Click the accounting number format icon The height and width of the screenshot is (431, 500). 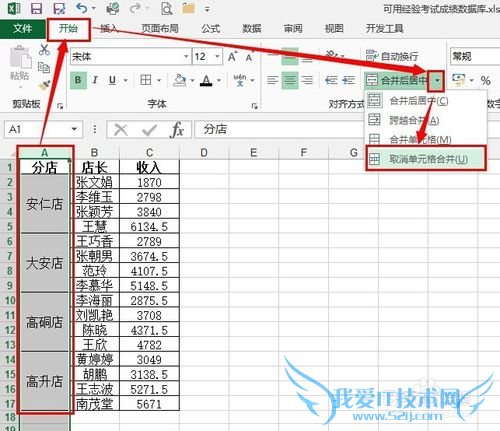(459, 80)
